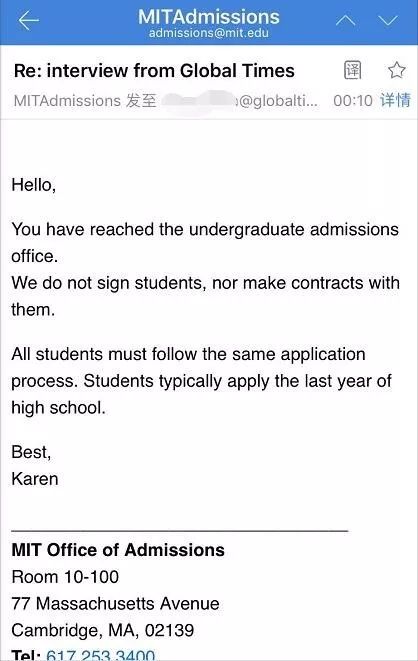Star this email

[396, 70]
